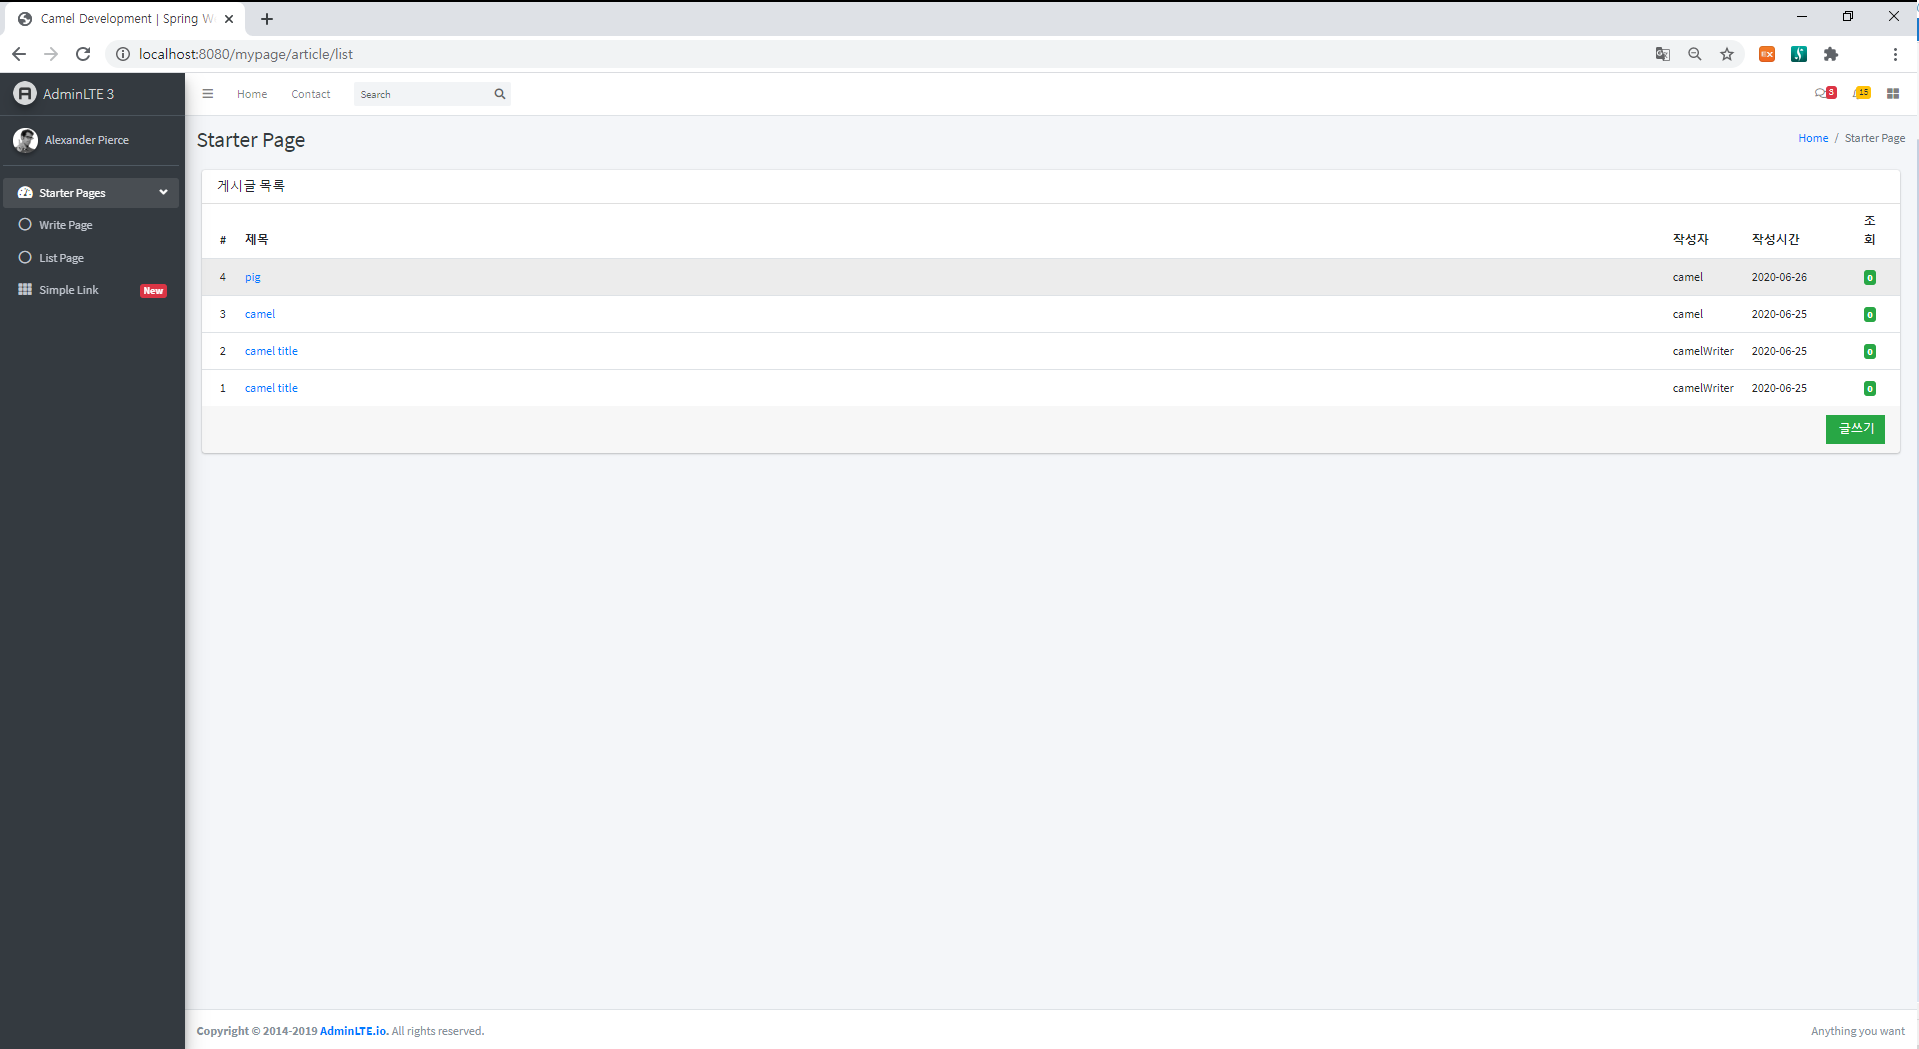Click writer camel in pig row
Screen dimensions: 1919x1049
tap(1688, 277)
